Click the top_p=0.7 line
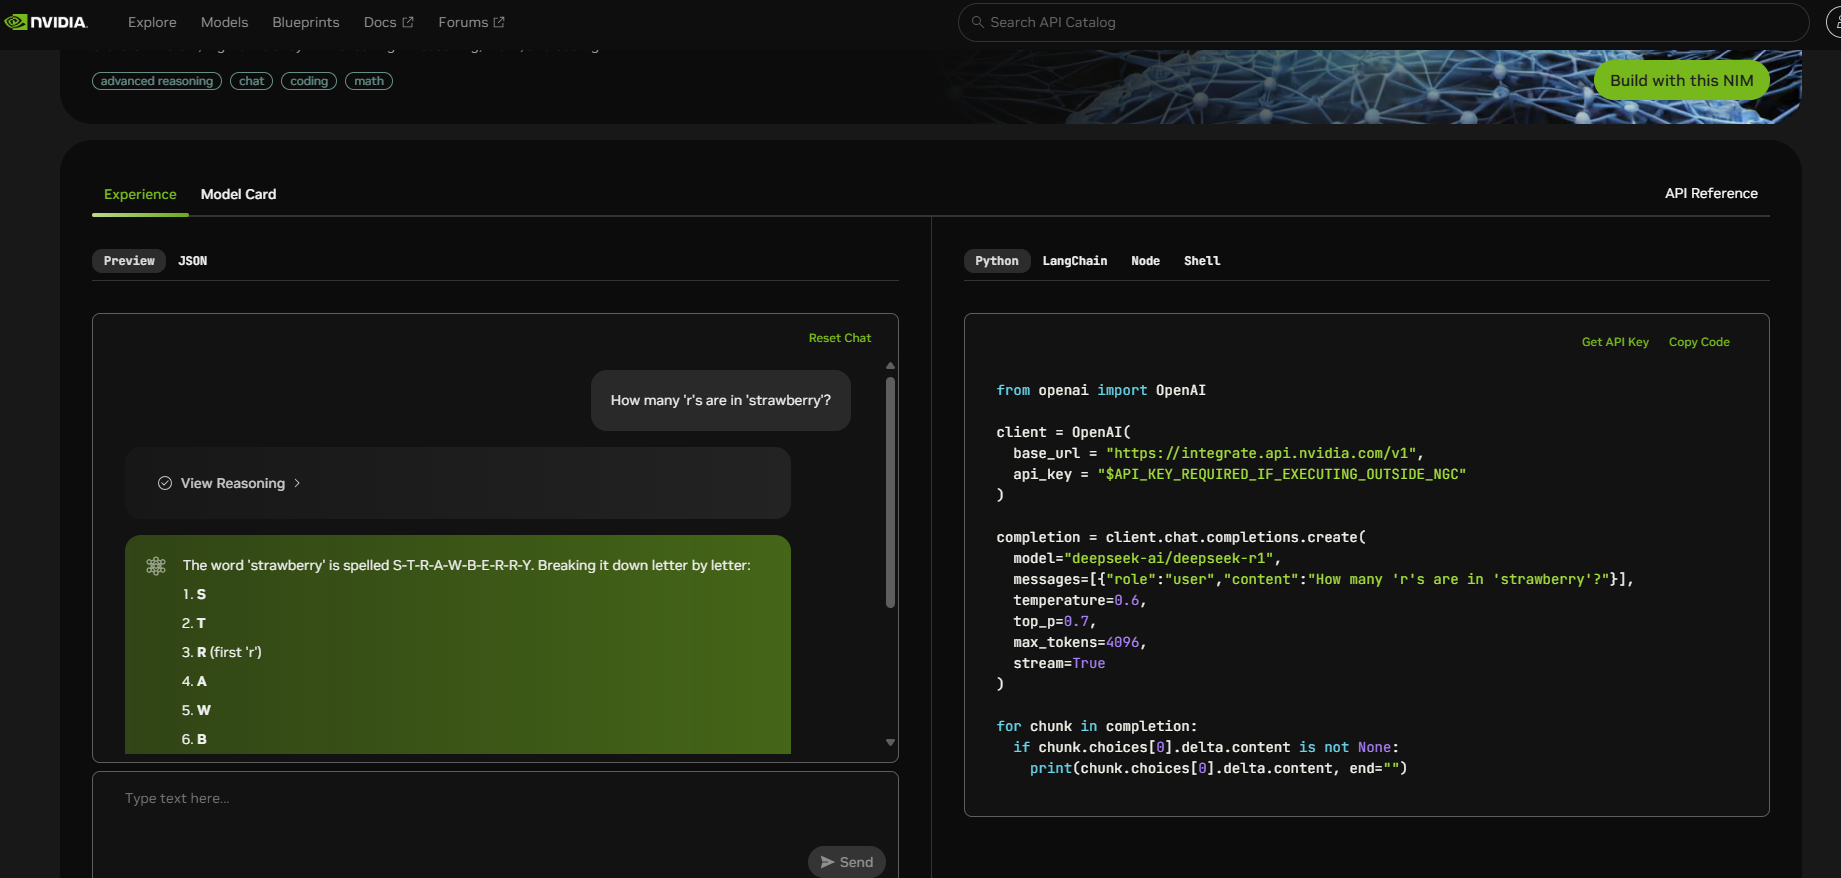This screenshot has height=878, width=1841. tap(1055, 621)
